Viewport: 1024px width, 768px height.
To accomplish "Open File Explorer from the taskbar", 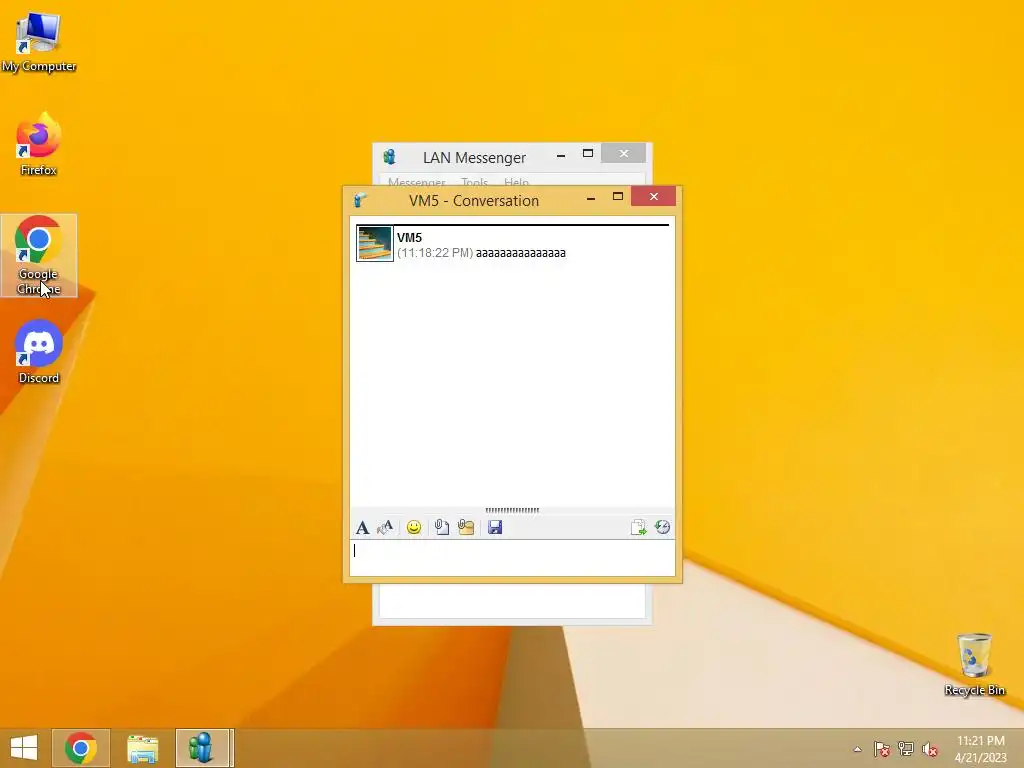I will coord(142,748).
